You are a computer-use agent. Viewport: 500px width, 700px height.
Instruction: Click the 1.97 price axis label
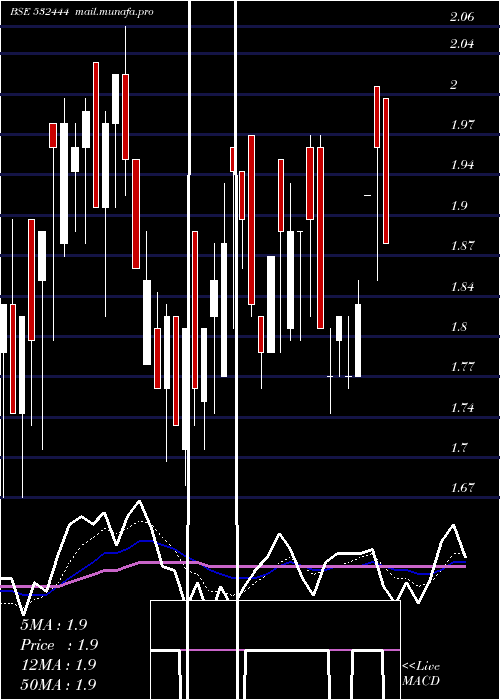[462, 125]
